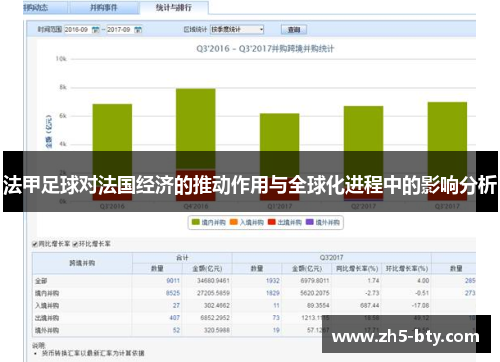This screenshot has width=500, height=362.
Task: Click the chart title Q3'2016 - Q3'2017并购跨境并购统计
Action: pyautogui.click(x=265, y=49)
